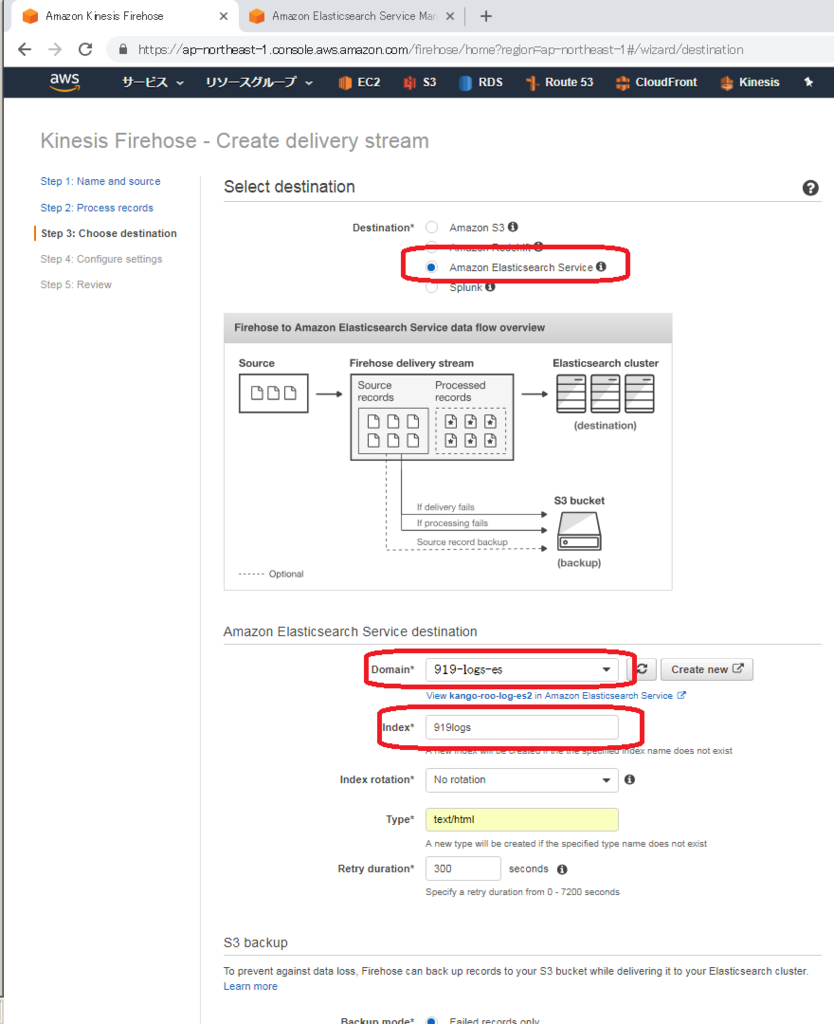View kango-roo-log-es2 in Elasticsearch Service
Viewport: 834px width, 1024px height.
point(556,696)
